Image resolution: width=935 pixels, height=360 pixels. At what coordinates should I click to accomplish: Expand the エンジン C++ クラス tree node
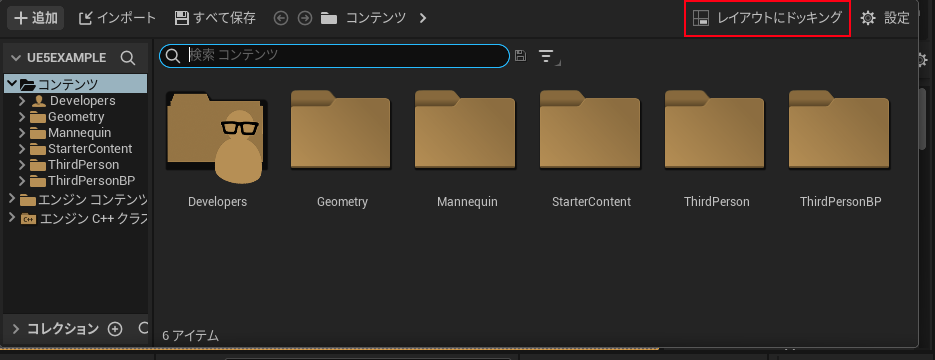pos(12,218)
